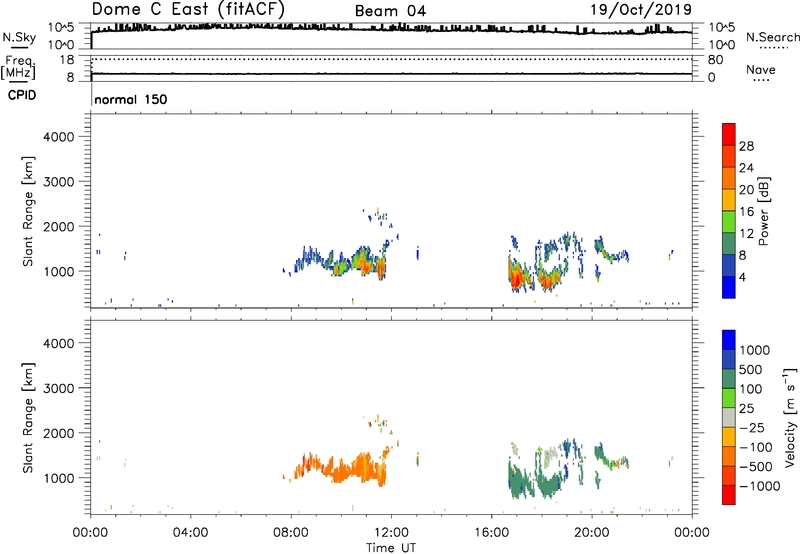Click the '18' frequency axis value
This screenshot has width=800, height=554.
coord(67,60)
